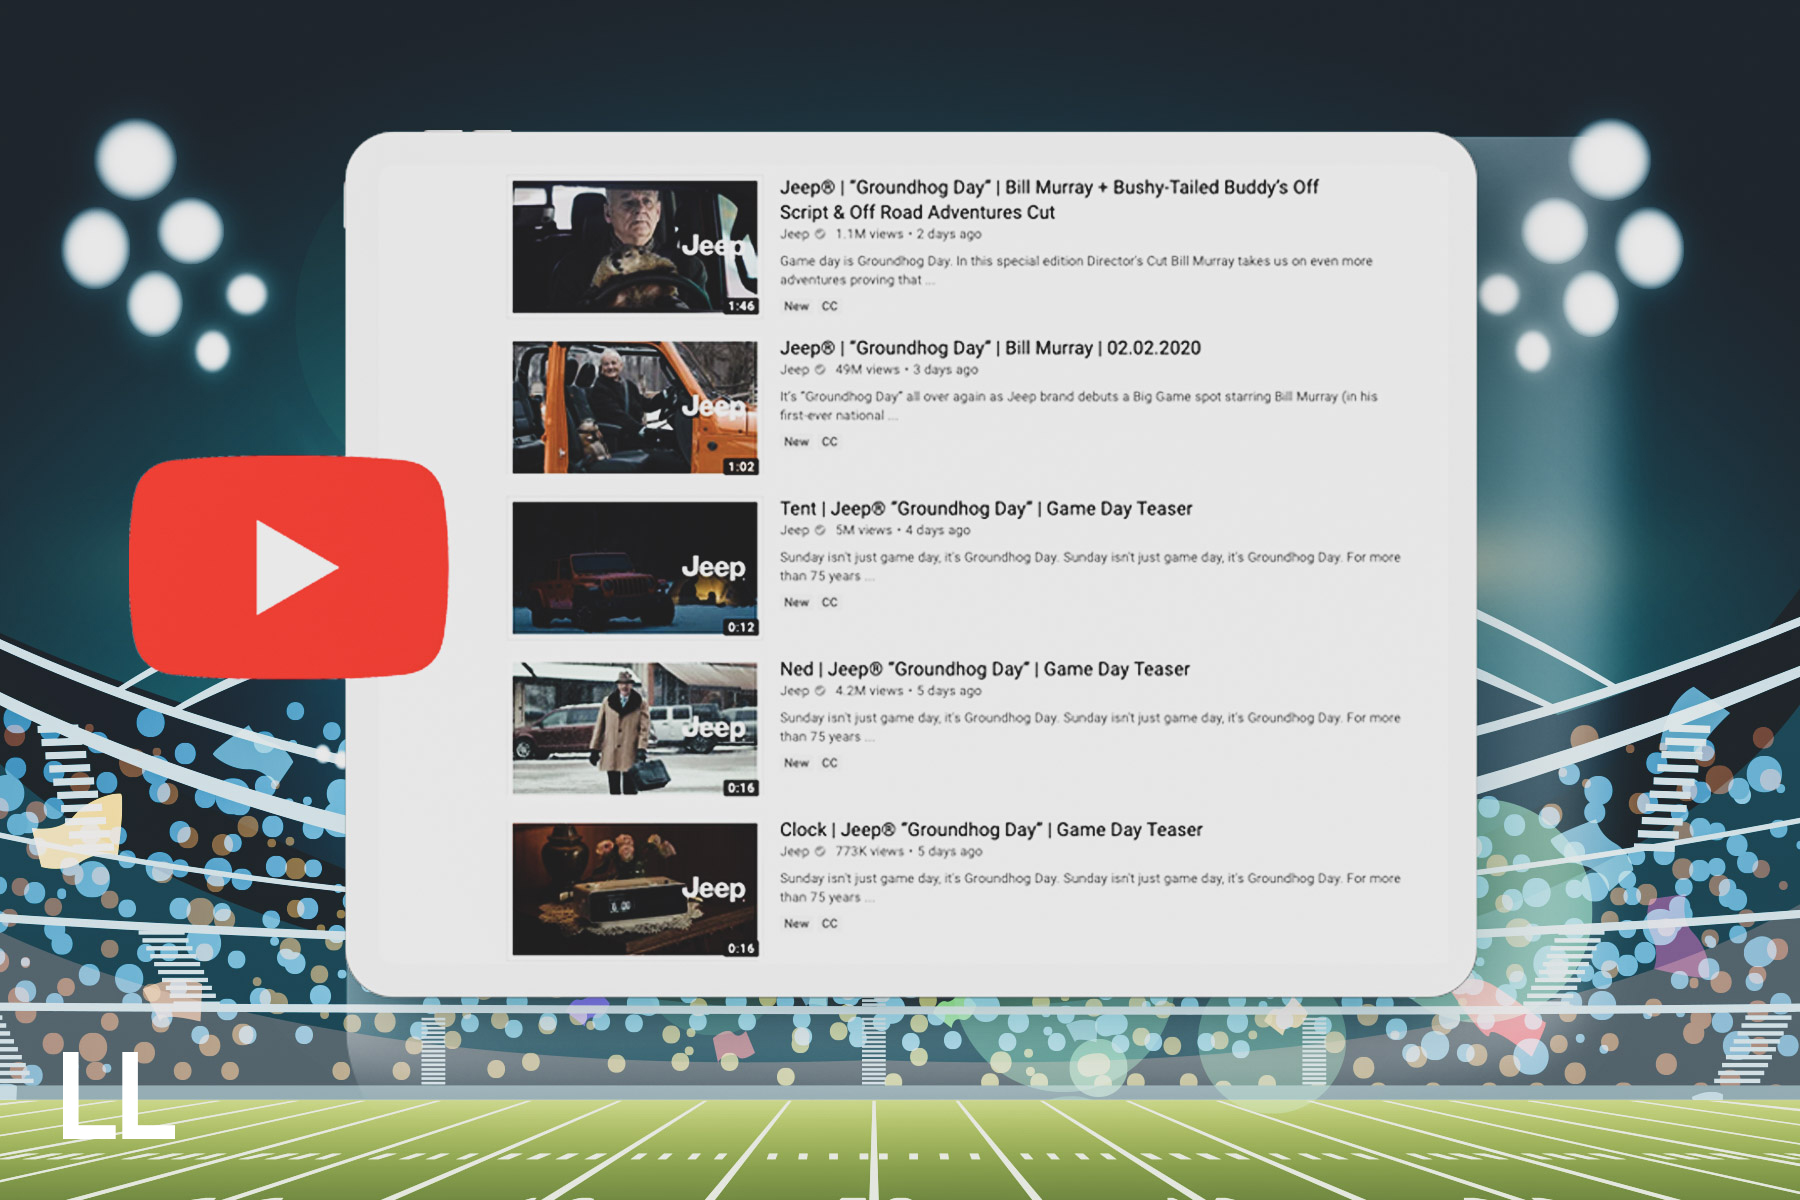Screen dimensions: 1800x1200
Task: Click the 1:46 duration badge on first thumbnail
Action: tap(741, 306)
